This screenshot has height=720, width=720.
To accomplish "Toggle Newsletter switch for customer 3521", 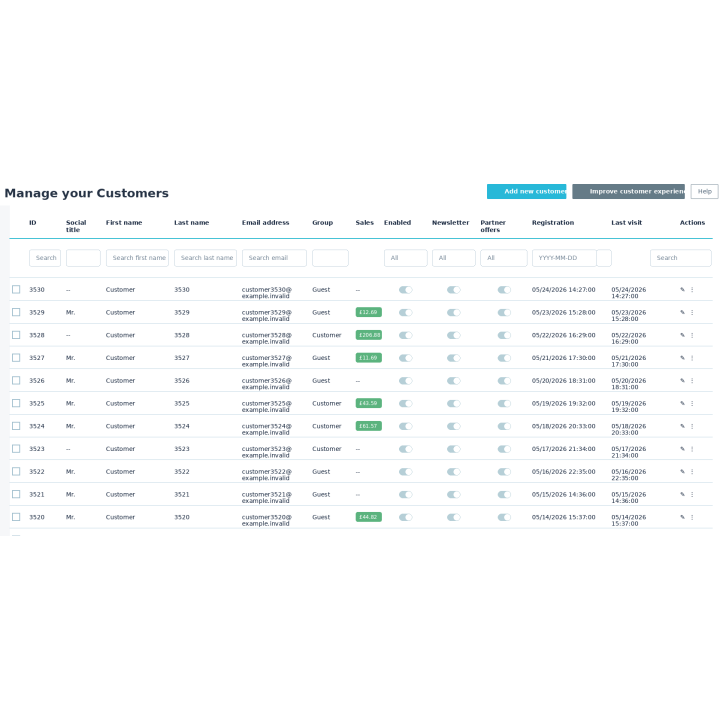I will pos(454,495).
